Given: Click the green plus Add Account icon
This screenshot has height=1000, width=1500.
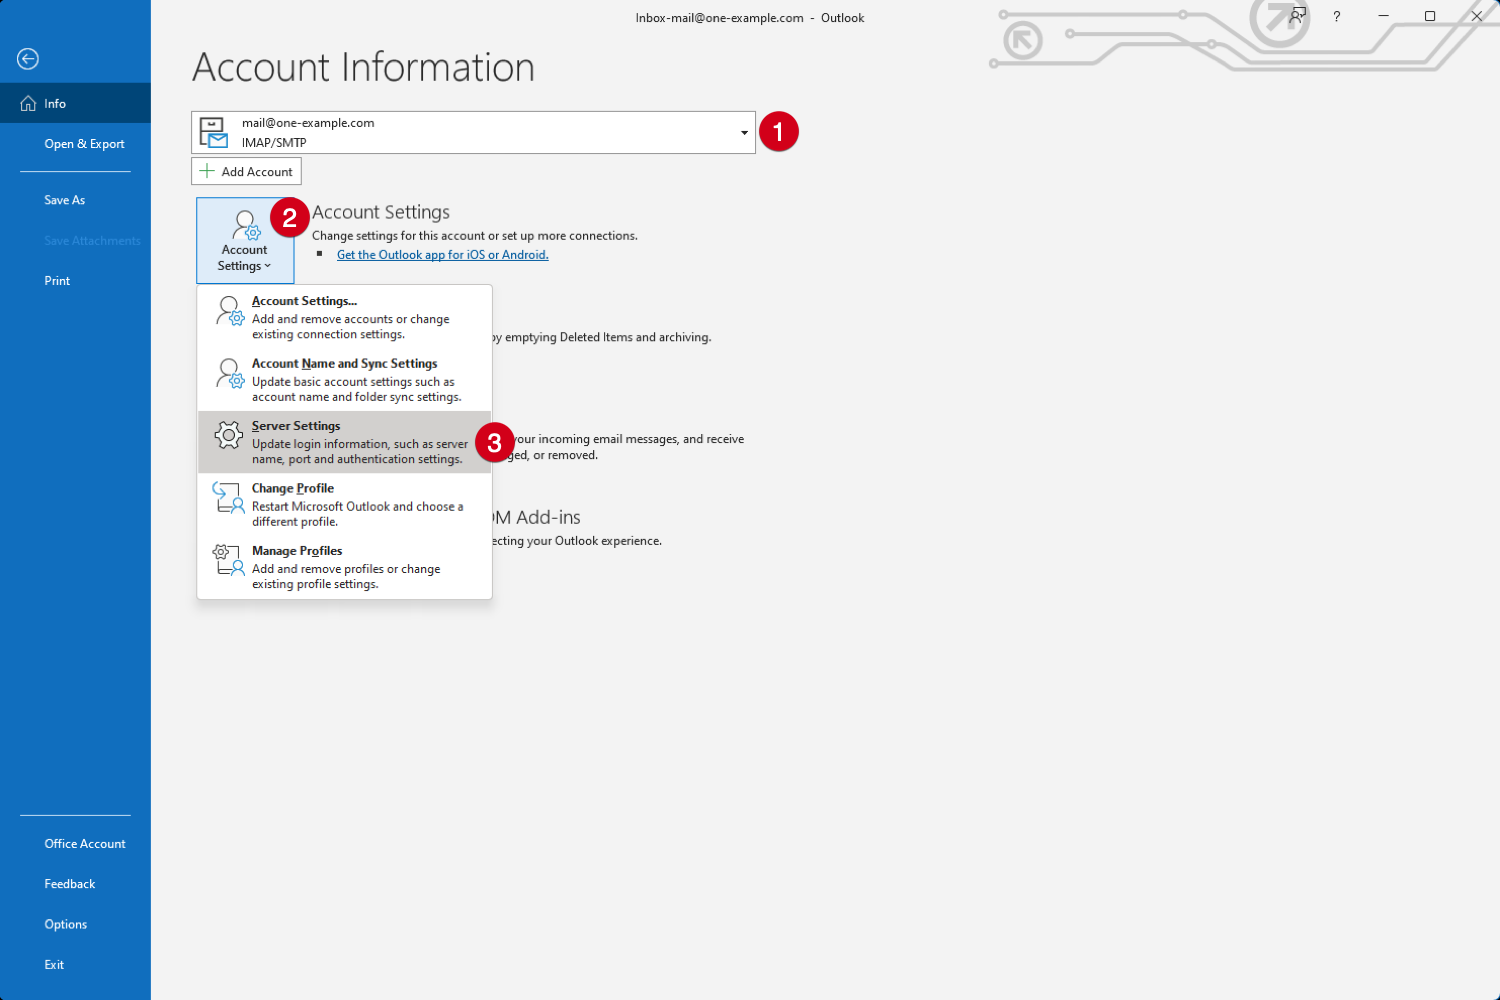Looking at the screenshot, I should pyautogui.click(x=207, y=171).
